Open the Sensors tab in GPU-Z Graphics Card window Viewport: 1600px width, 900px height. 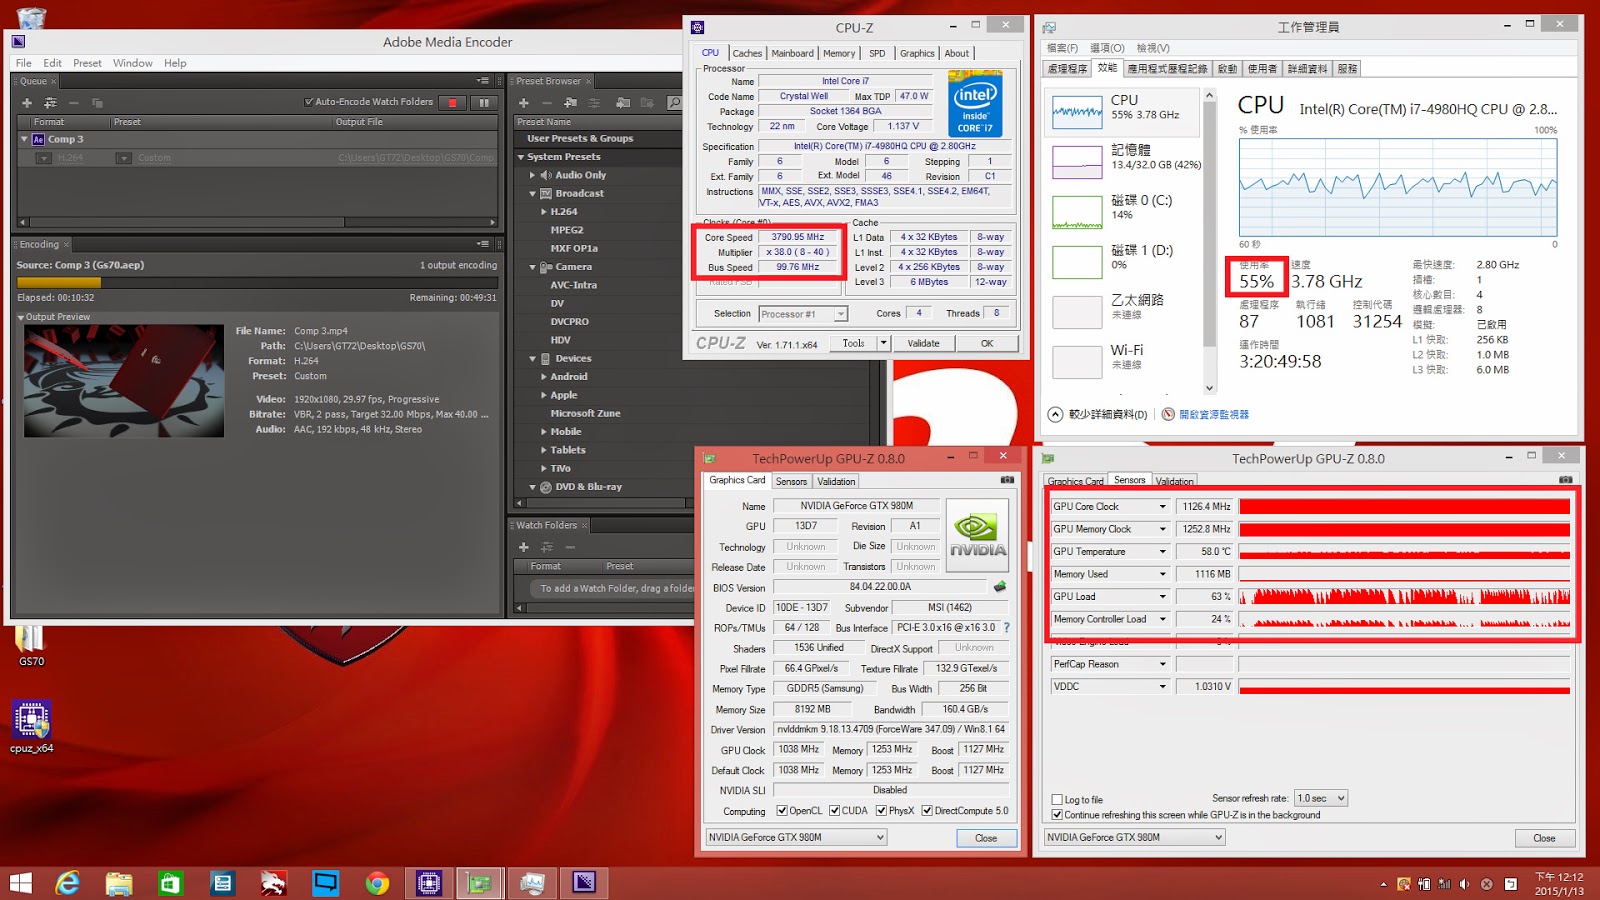pos(791,482)
